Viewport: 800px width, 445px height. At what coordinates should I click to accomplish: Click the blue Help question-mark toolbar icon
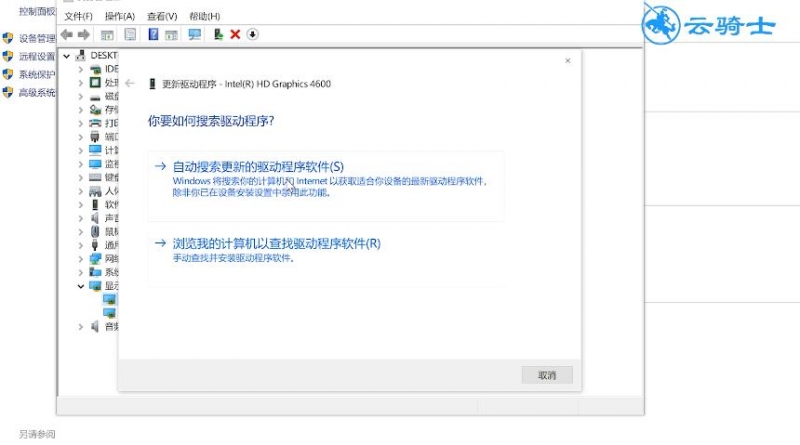(153, 34)
